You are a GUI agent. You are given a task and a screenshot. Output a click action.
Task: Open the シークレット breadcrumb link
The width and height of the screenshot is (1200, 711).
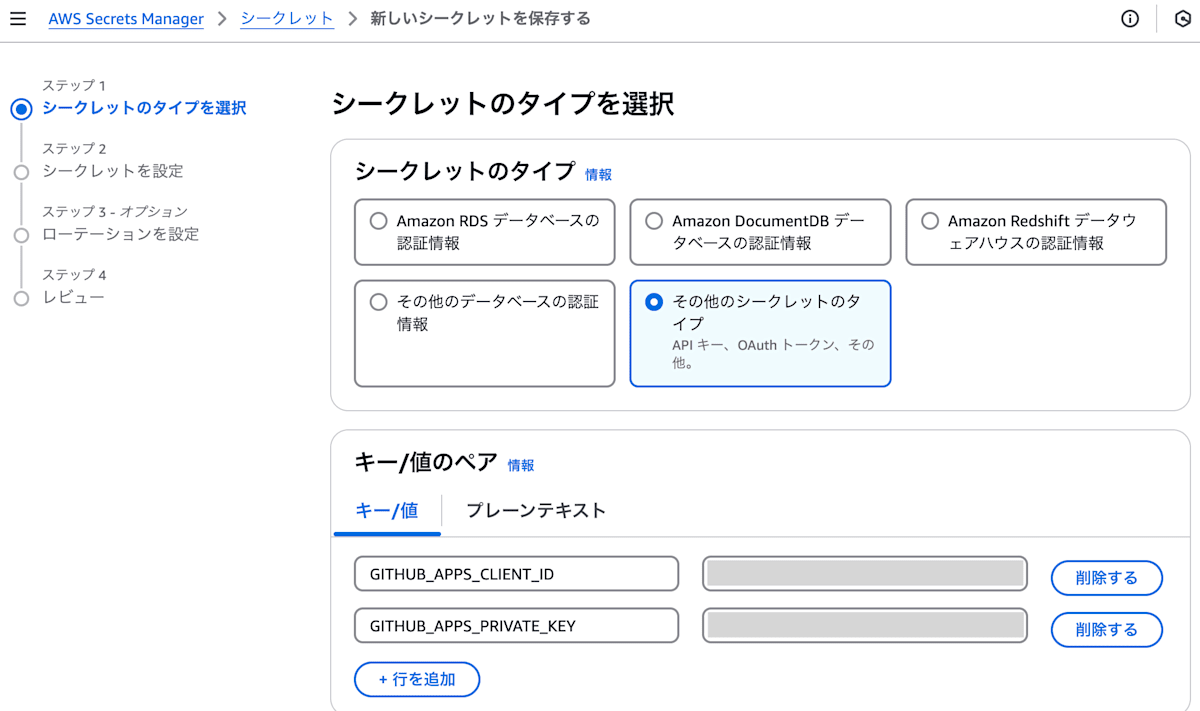coord(287,19)
